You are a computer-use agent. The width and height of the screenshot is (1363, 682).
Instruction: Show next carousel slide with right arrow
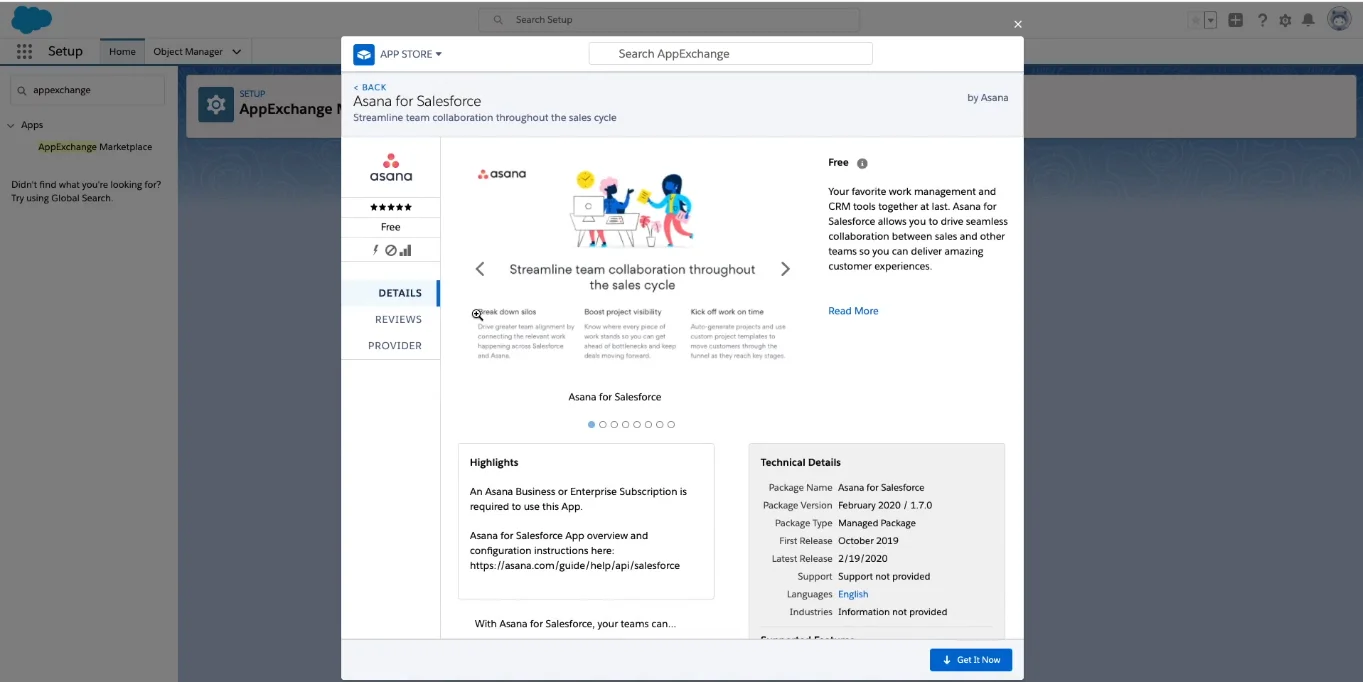tap(785, 269)
